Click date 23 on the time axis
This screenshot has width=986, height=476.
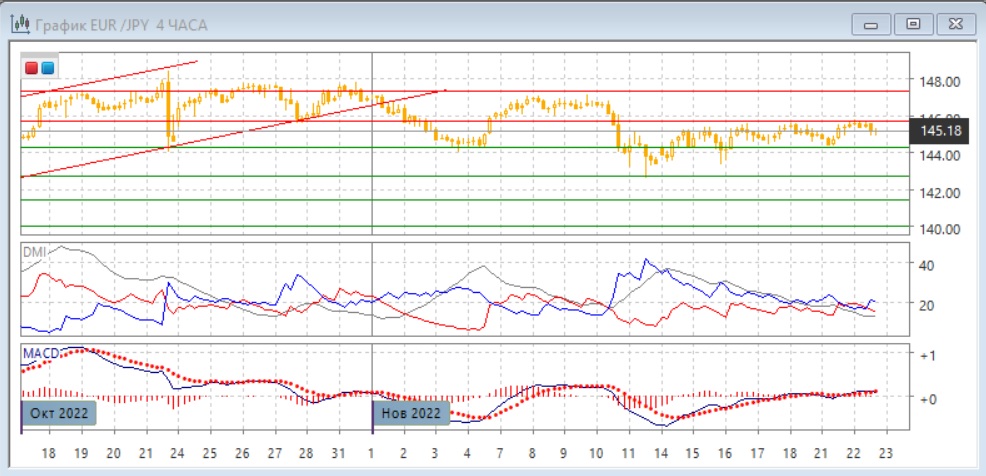[885, 453]
